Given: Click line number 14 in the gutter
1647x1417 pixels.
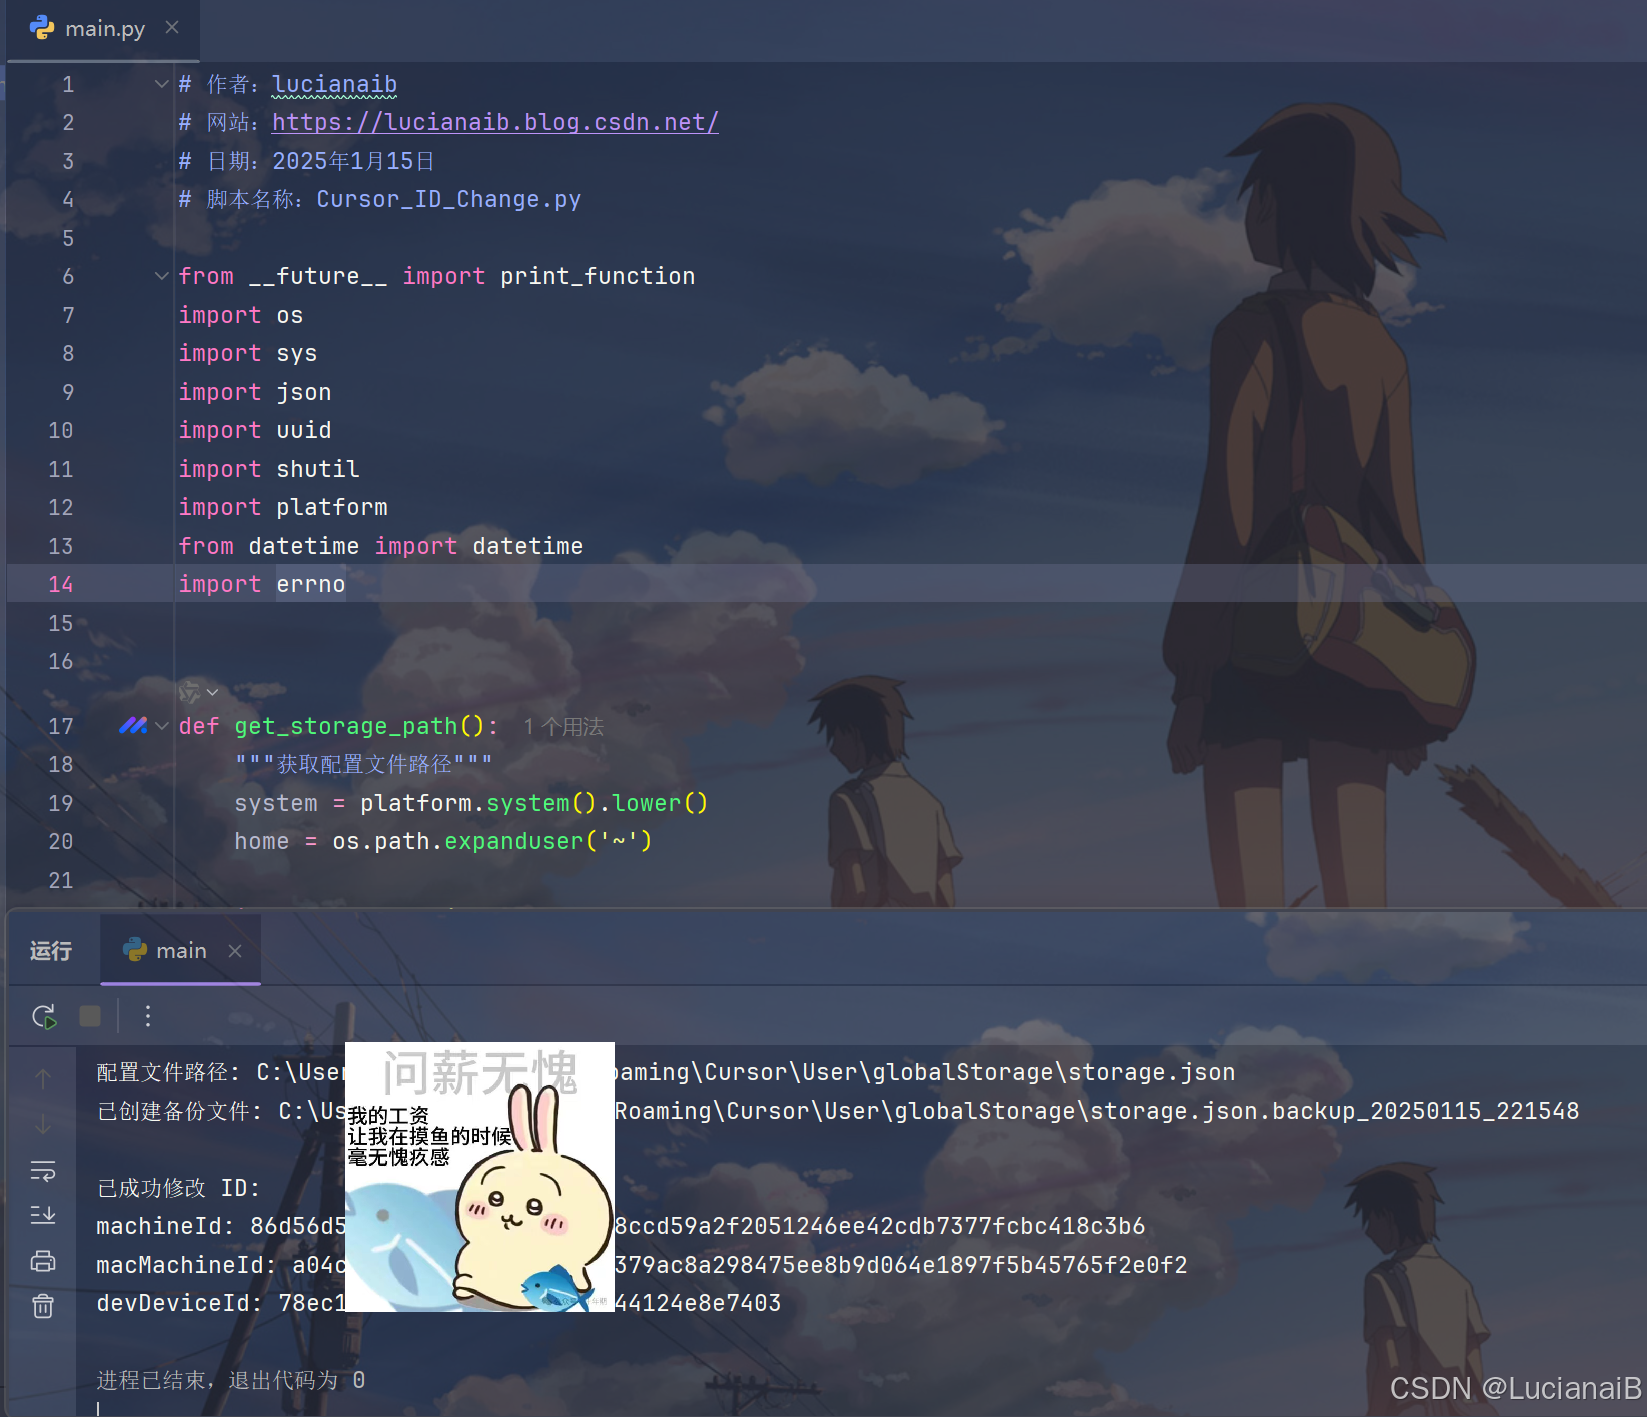Looking at the screenshot, I should pyautogui.click(x=60, y=584).
